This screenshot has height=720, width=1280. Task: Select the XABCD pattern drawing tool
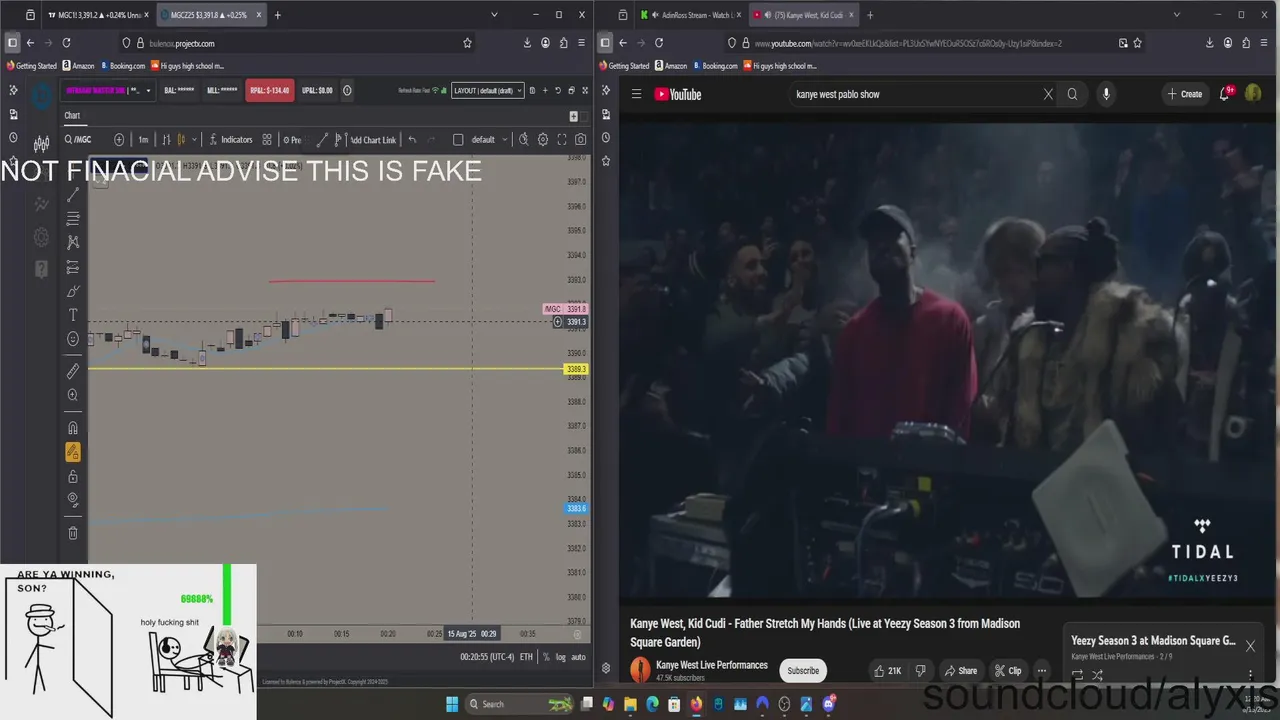pyautogui.click(x=73, y=243)
